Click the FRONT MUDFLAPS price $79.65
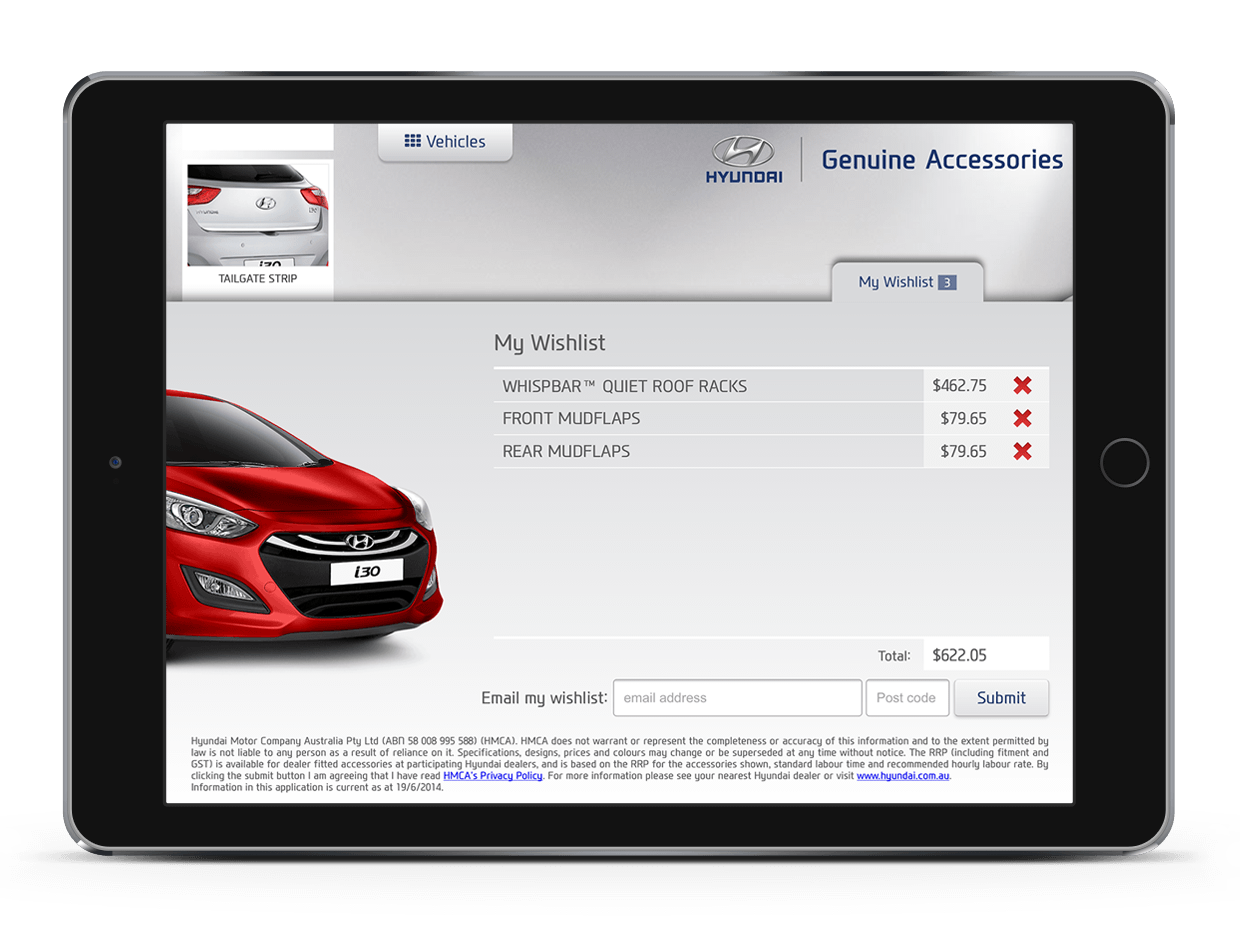 (962, 418)
